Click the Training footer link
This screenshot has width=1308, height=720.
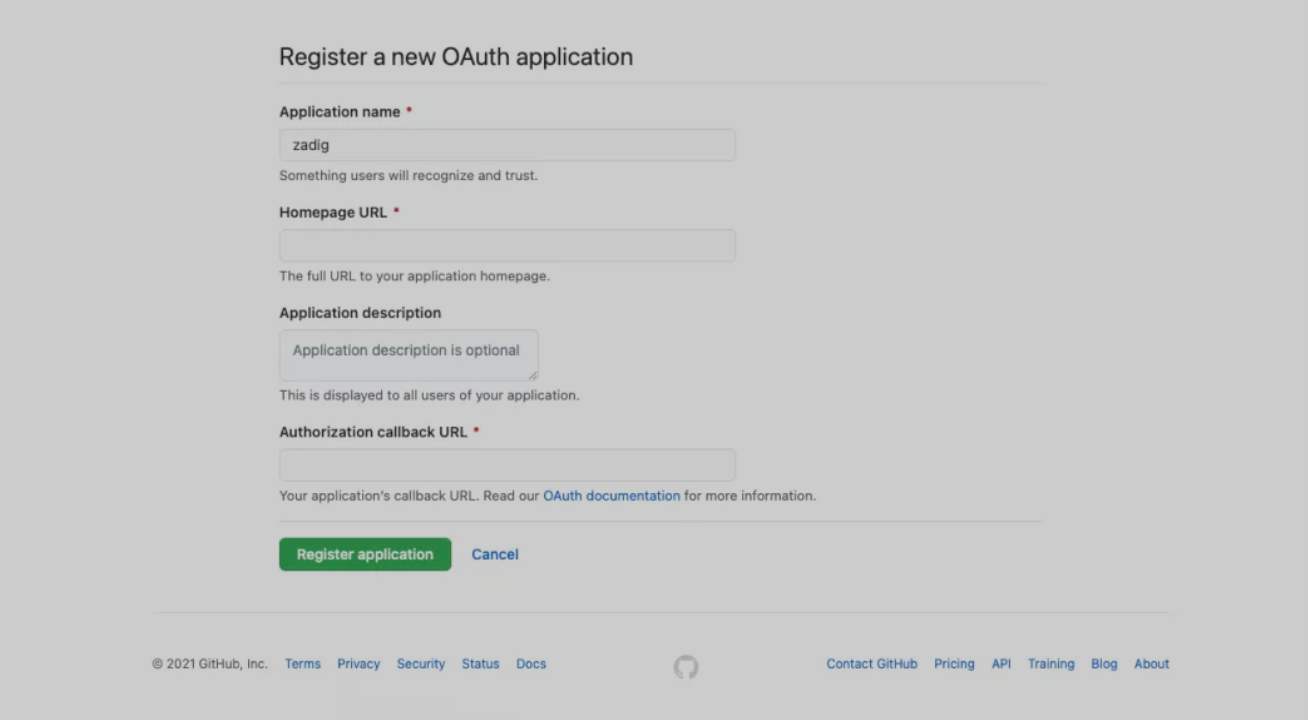[x=1051, y=664]
